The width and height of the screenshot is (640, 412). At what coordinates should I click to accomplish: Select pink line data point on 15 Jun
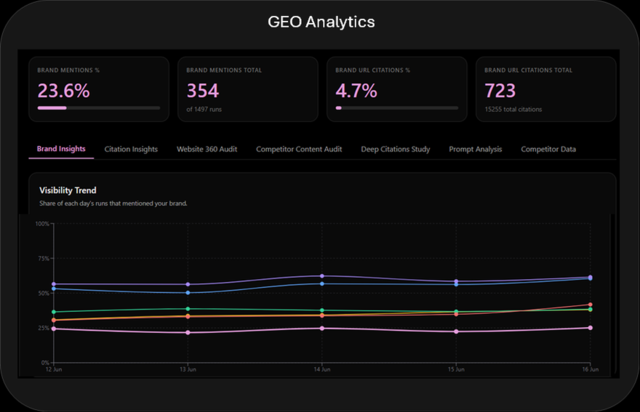pos(456,332)
